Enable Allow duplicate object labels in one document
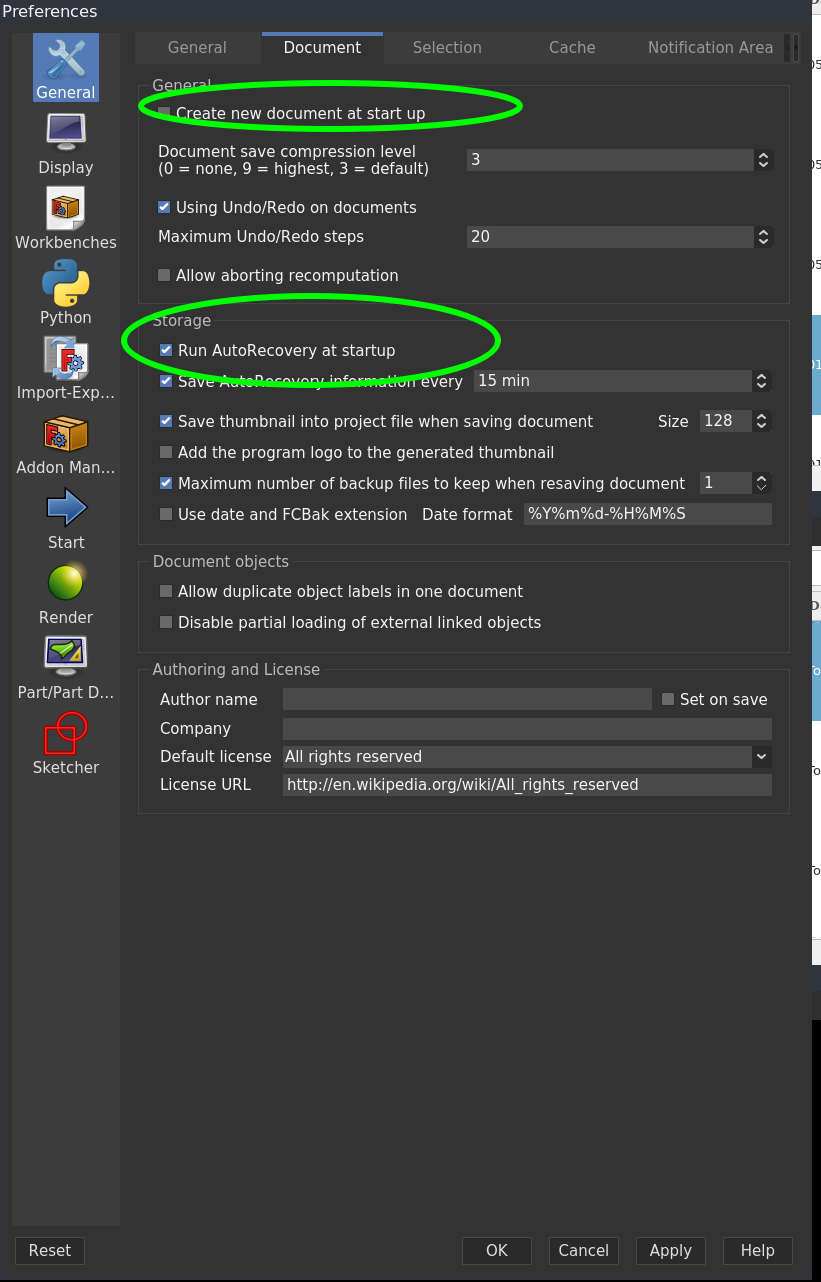This screenshot has height=1282, width=821. point(165,591)
